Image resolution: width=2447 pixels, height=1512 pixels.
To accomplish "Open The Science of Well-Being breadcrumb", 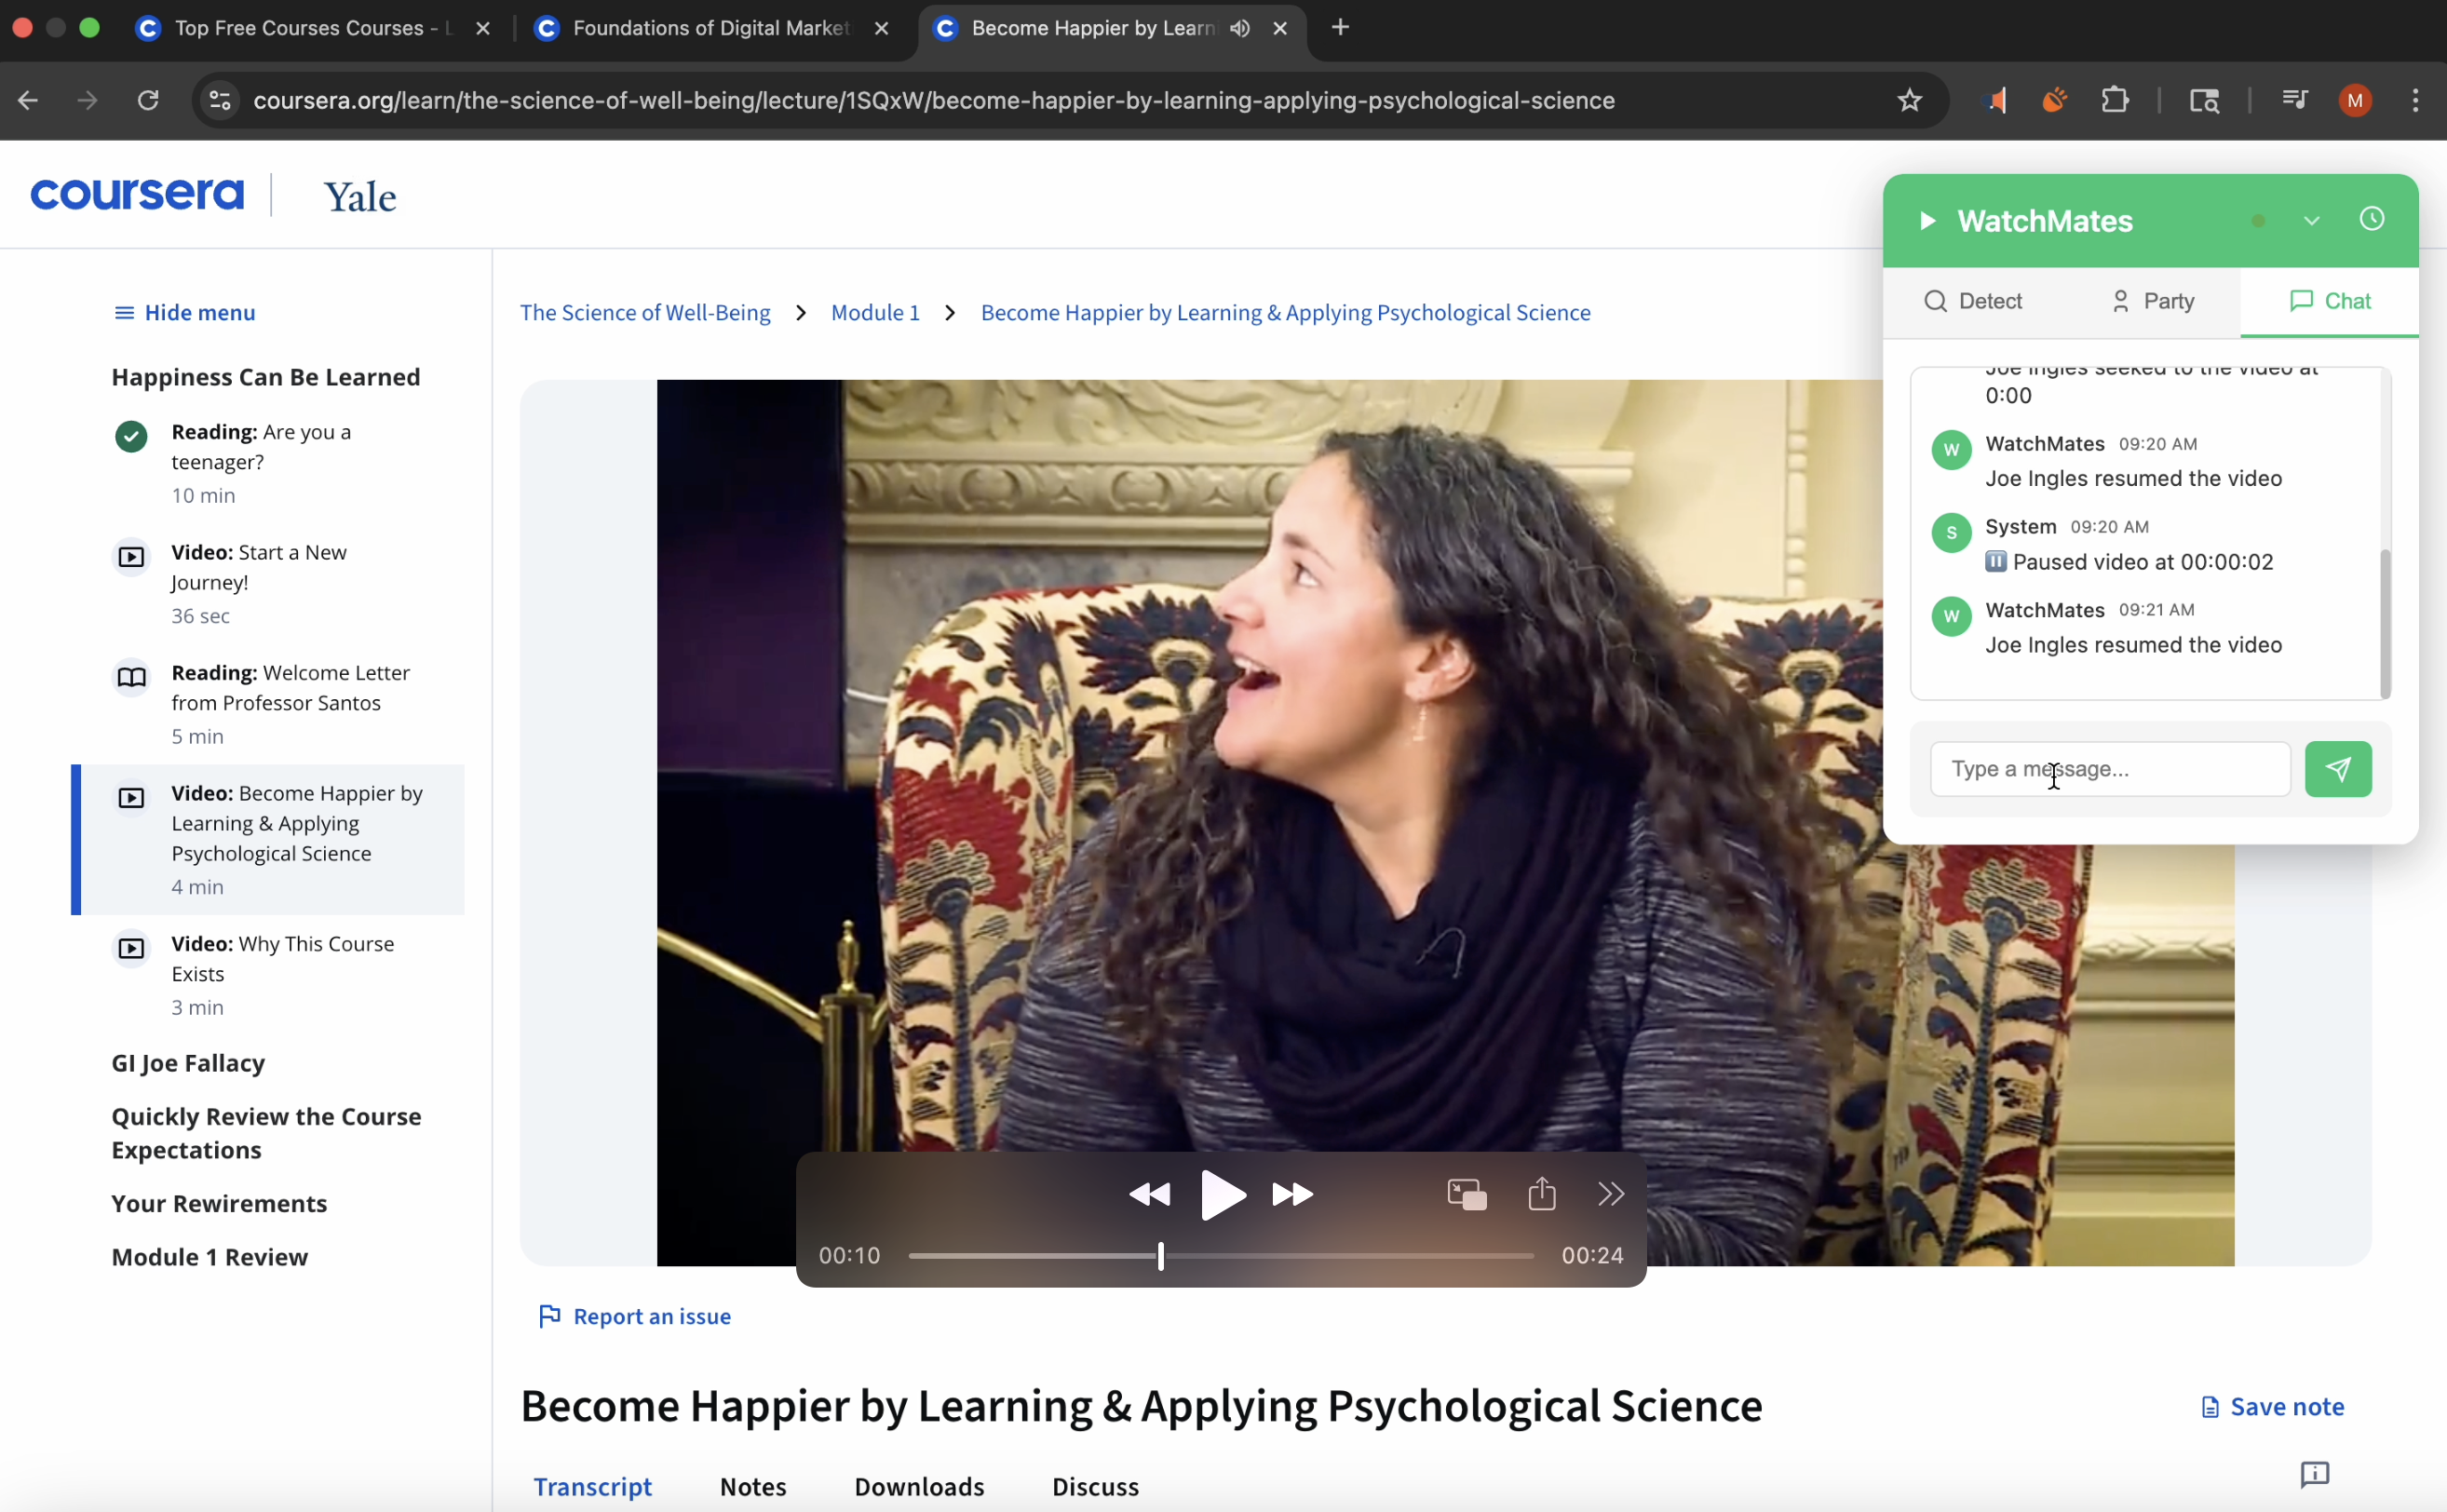I will (645, 312).
